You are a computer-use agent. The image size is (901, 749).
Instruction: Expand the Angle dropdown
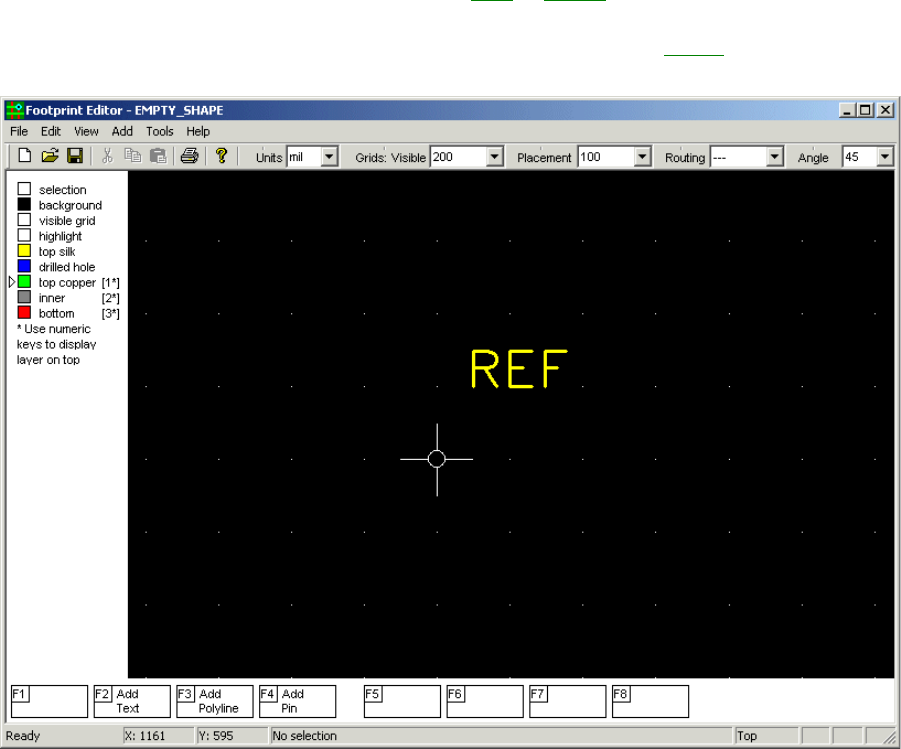pos(884,157)
